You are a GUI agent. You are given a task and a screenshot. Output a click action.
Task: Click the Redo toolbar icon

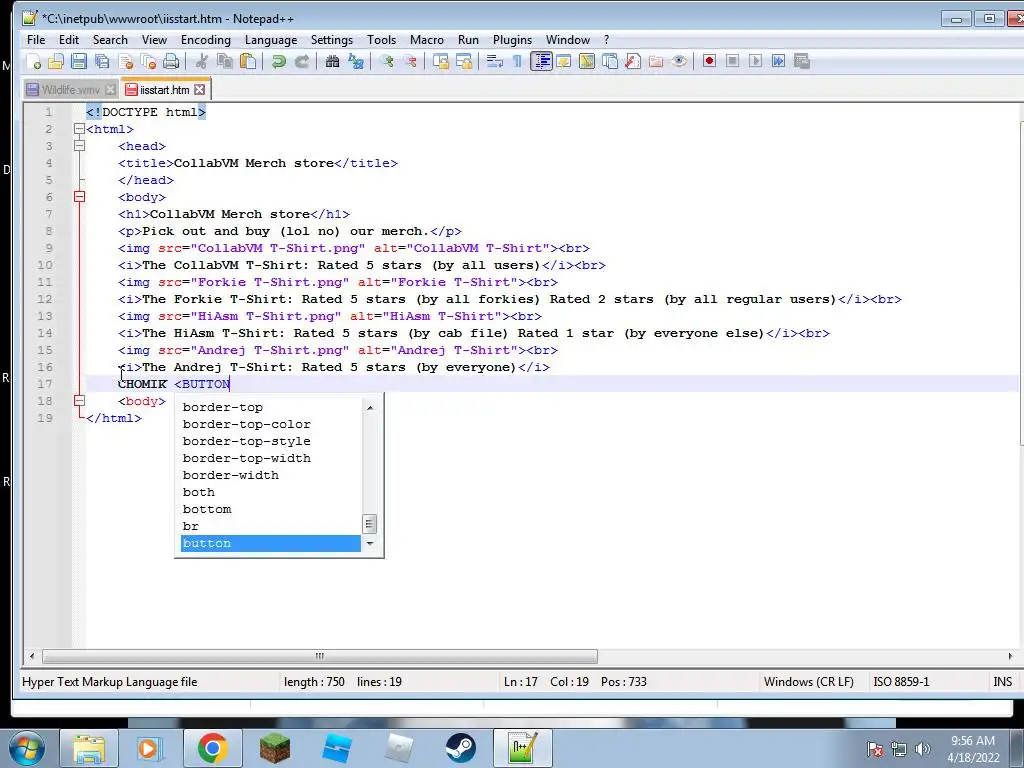pos(302,61)
